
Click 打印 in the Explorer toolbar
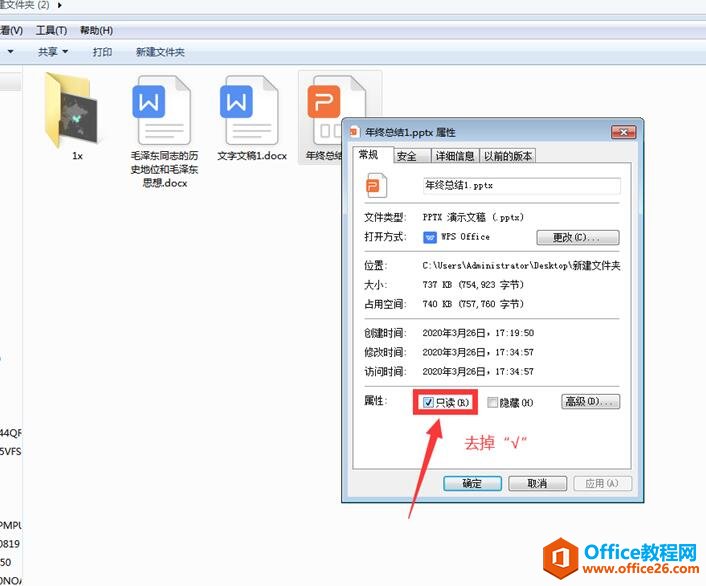[x=102, y=52]
